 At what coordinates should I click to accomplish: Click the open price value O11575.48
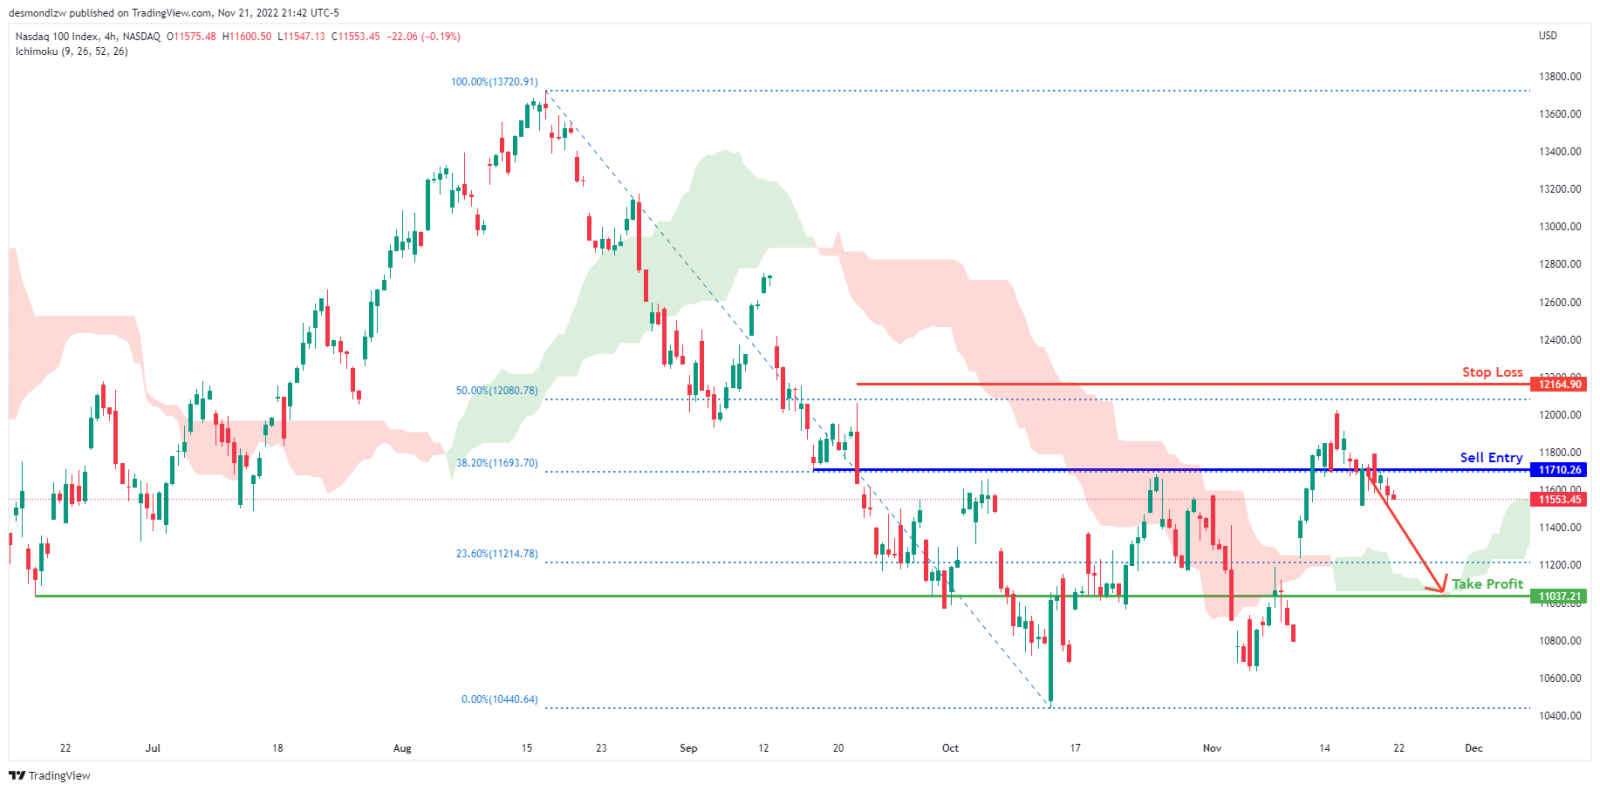(x=191, y=37)
